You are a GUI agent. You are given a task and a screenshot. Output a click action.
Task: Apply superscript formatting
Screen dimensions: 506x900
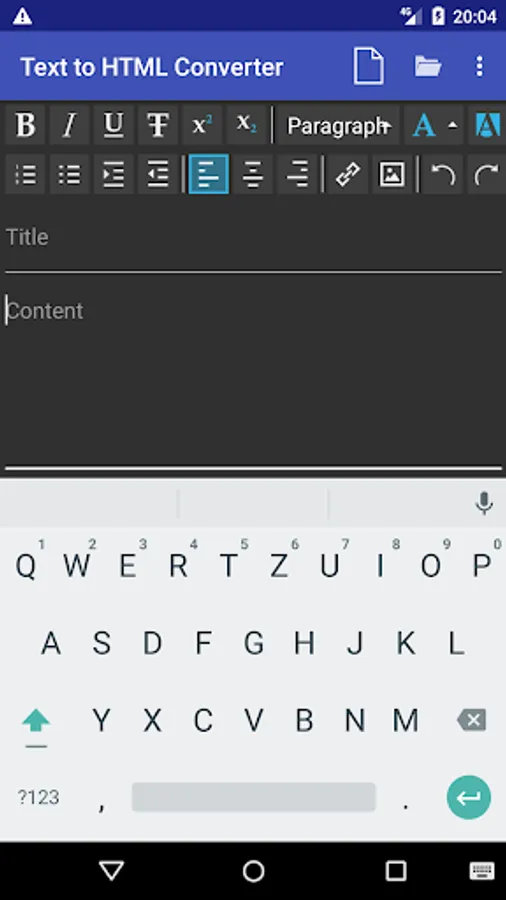(202, 125)
